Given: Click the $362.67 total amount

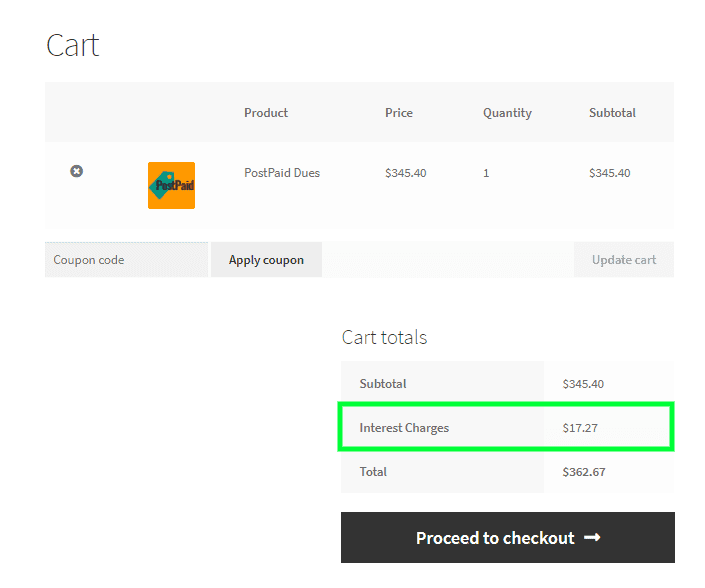Looking at the screenshot, I should click(584, 472).
